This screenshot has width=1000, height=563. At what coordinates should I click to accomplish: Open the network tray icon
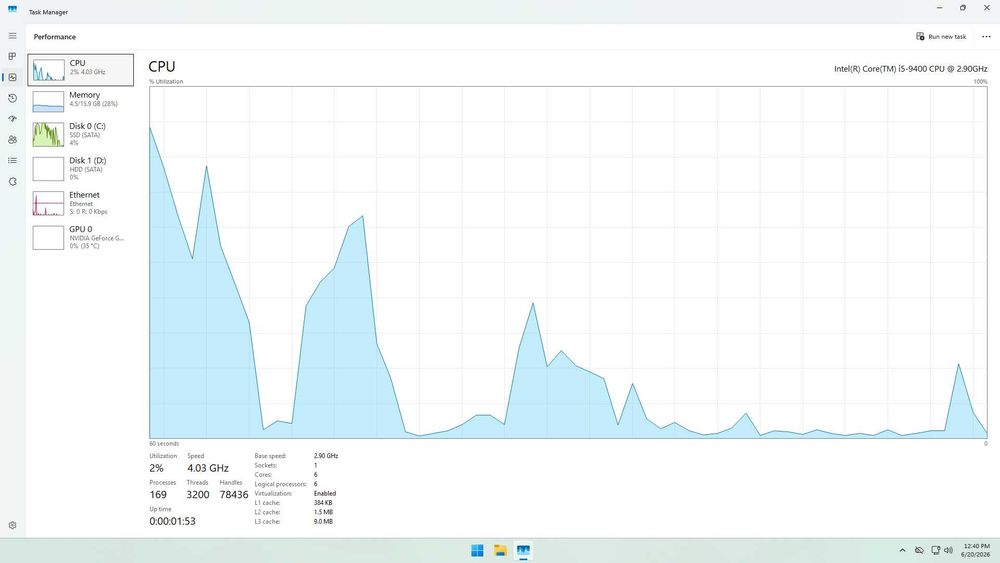pyautogui.click(x=935, y=550)
